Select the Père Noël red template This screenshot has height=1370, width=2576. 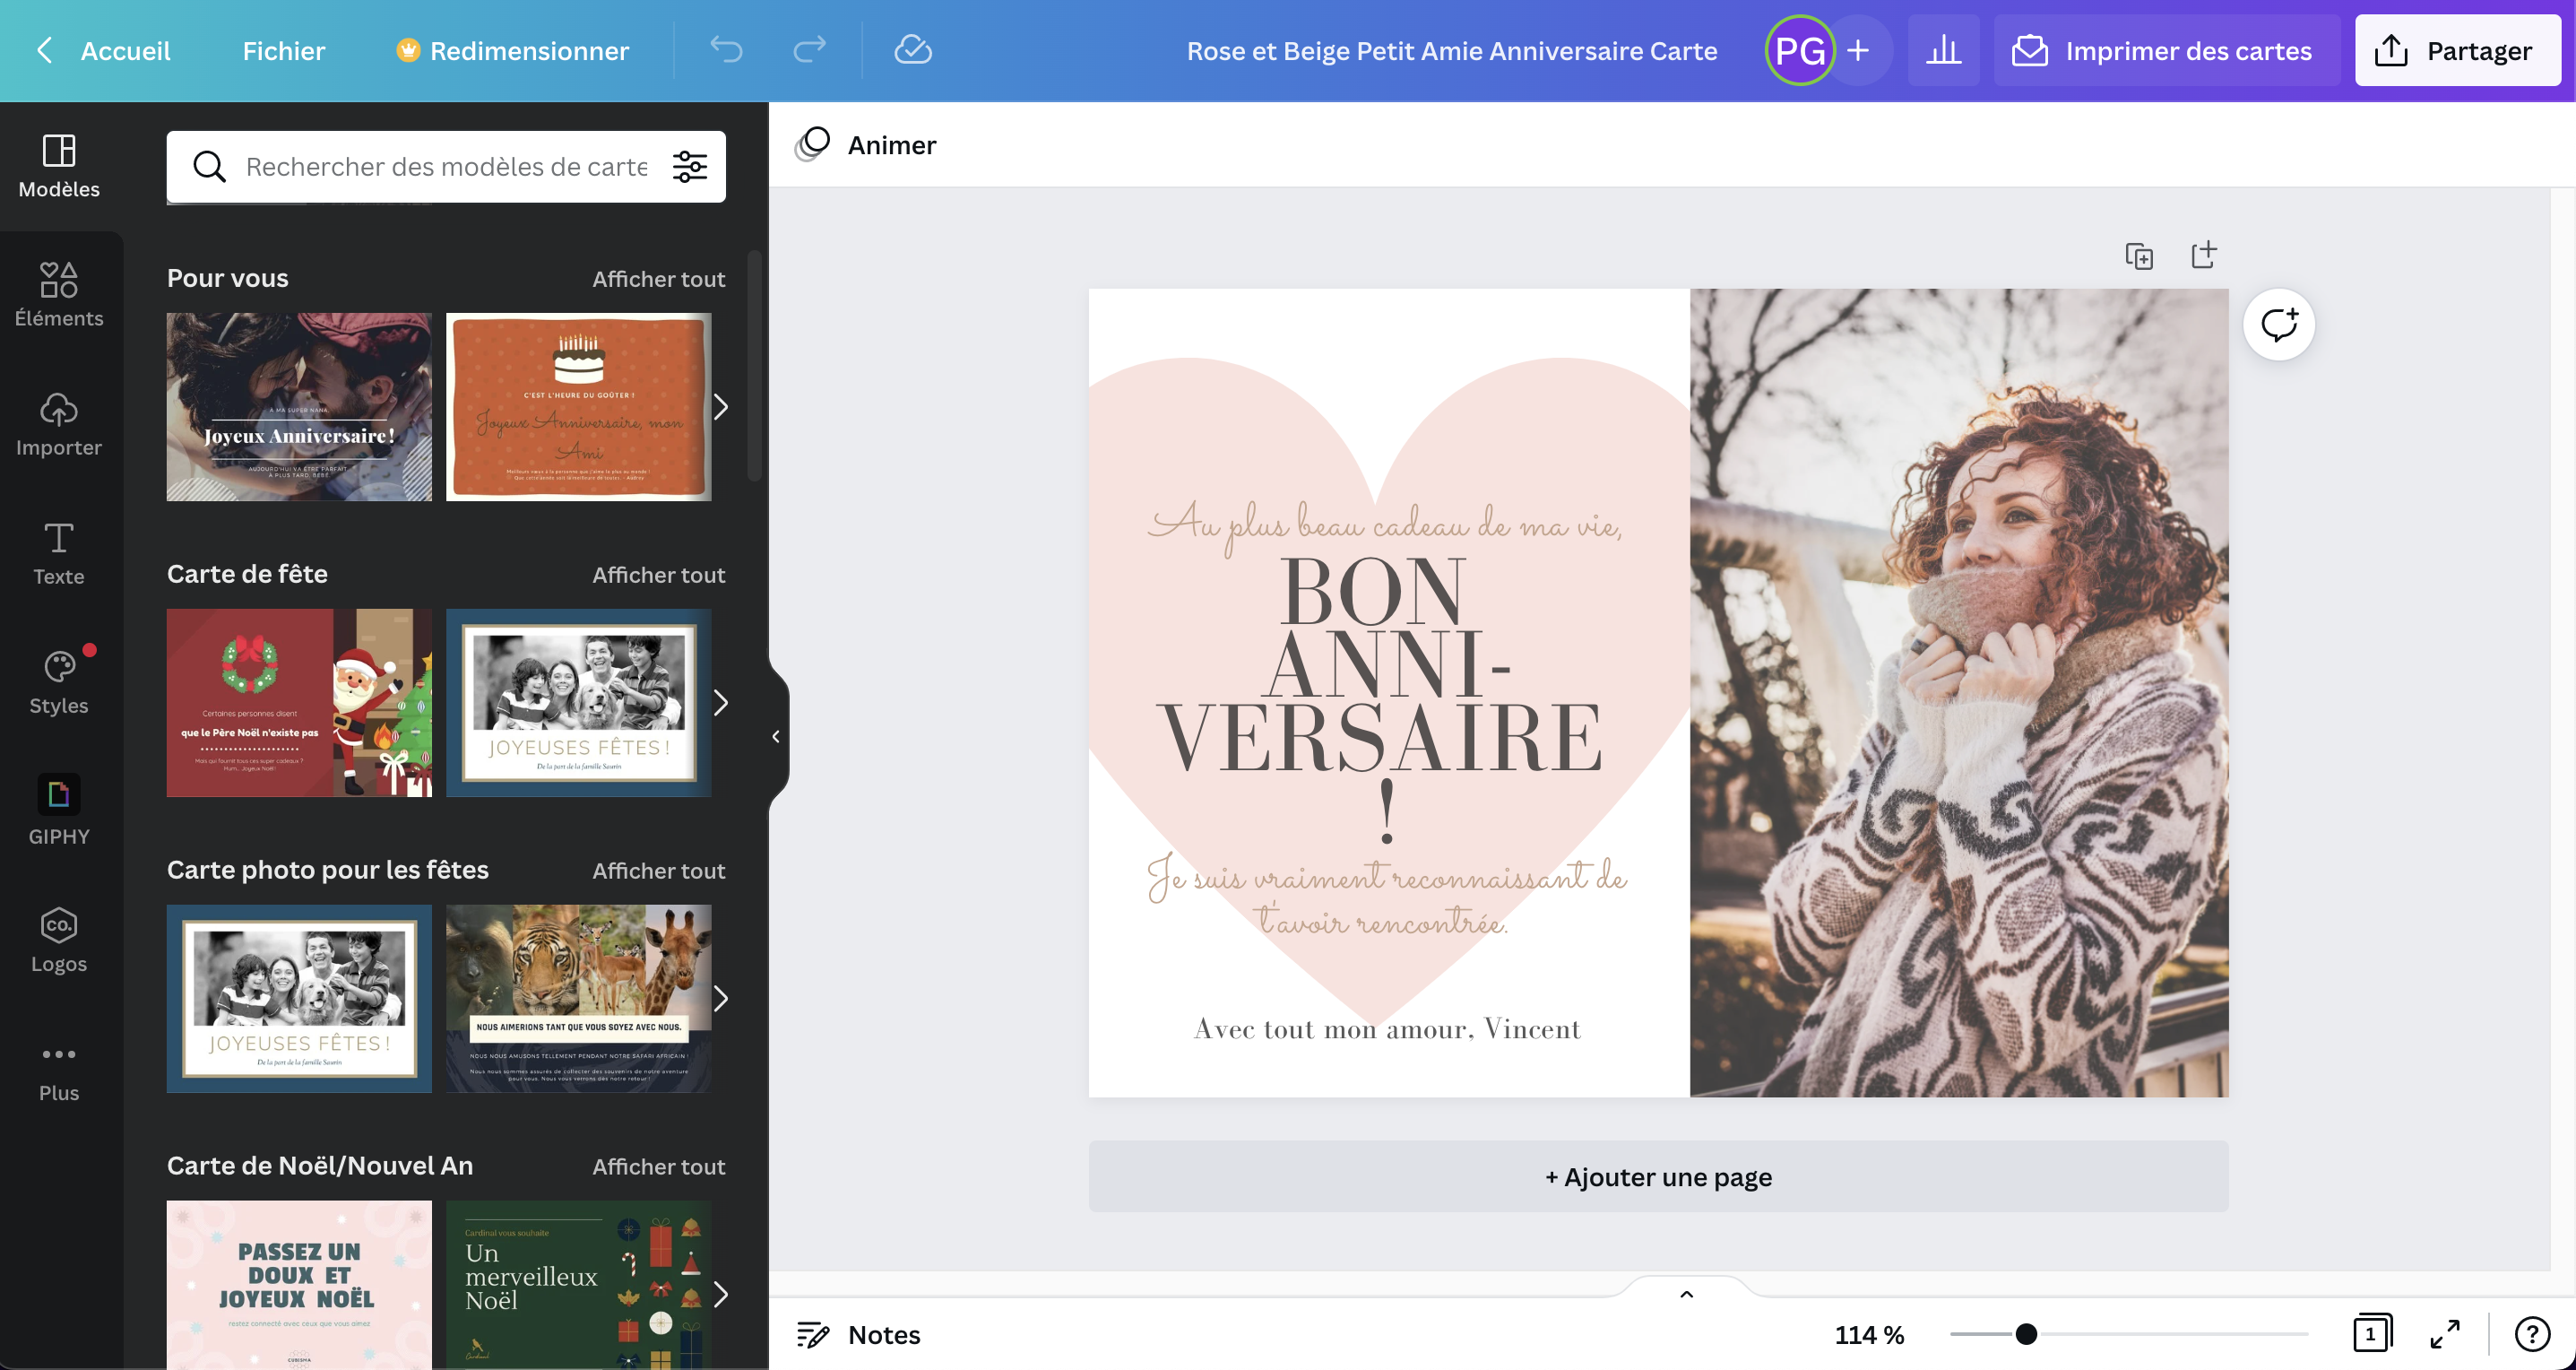(299, 703)
